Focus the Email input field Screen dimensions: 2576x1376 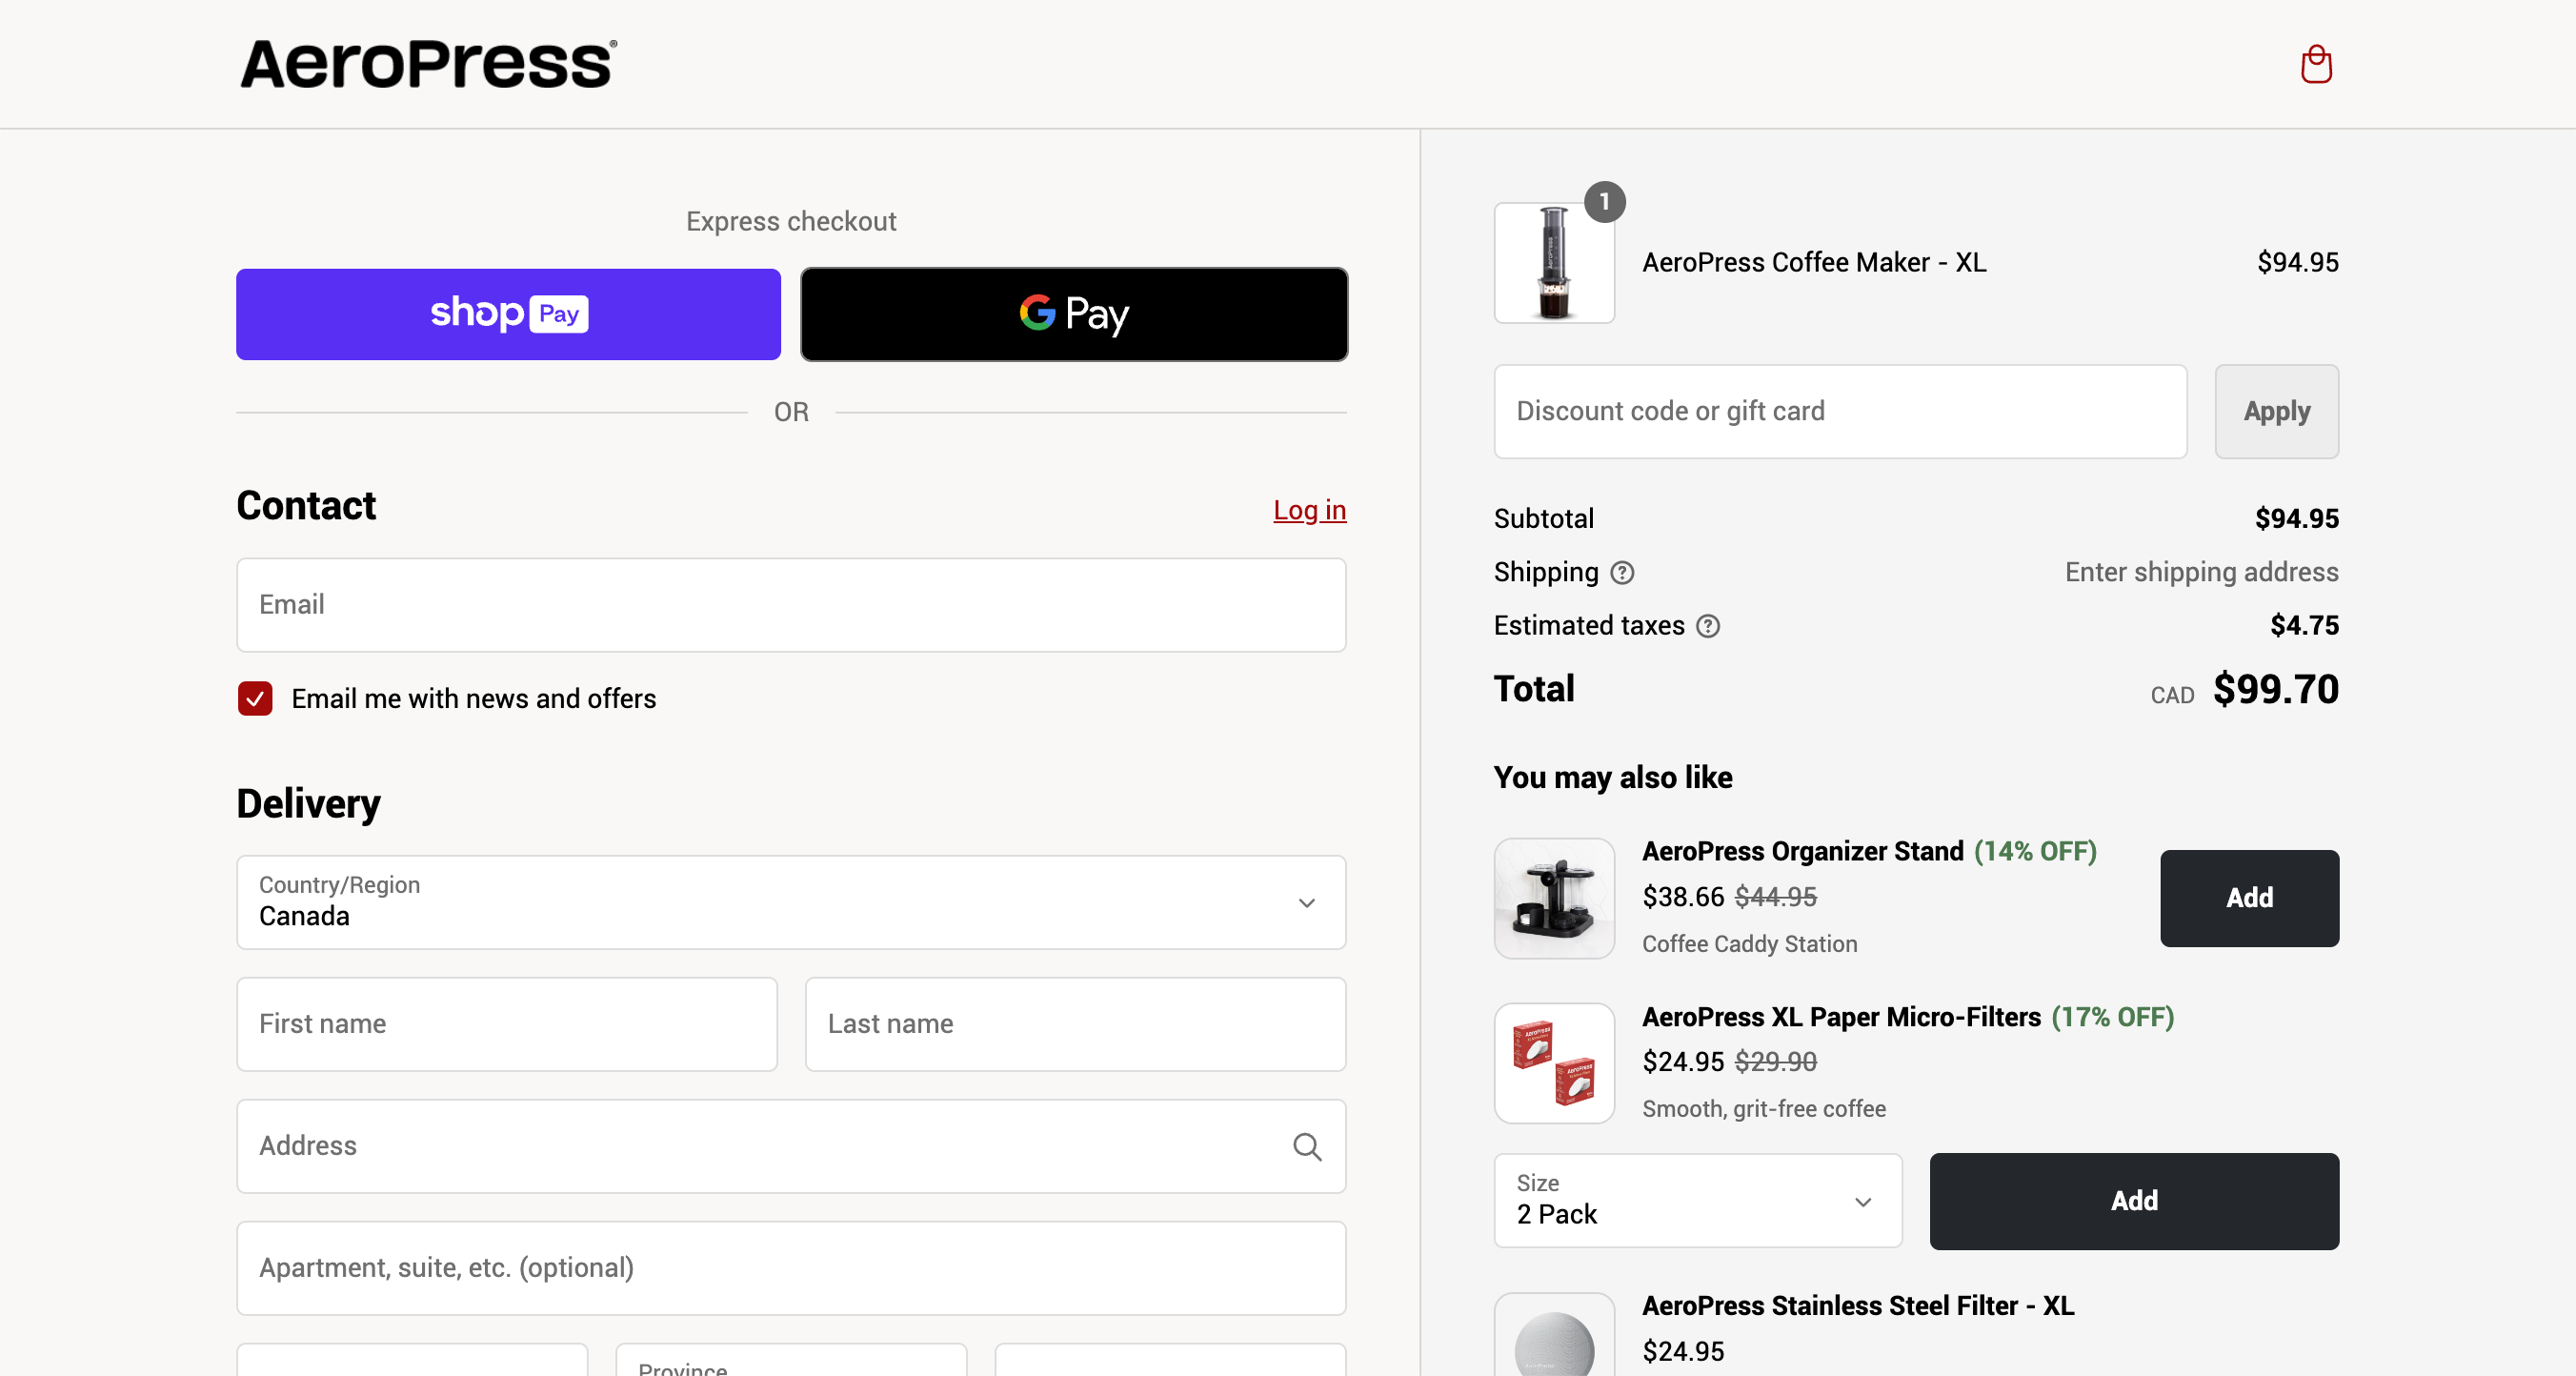(791, 605)
